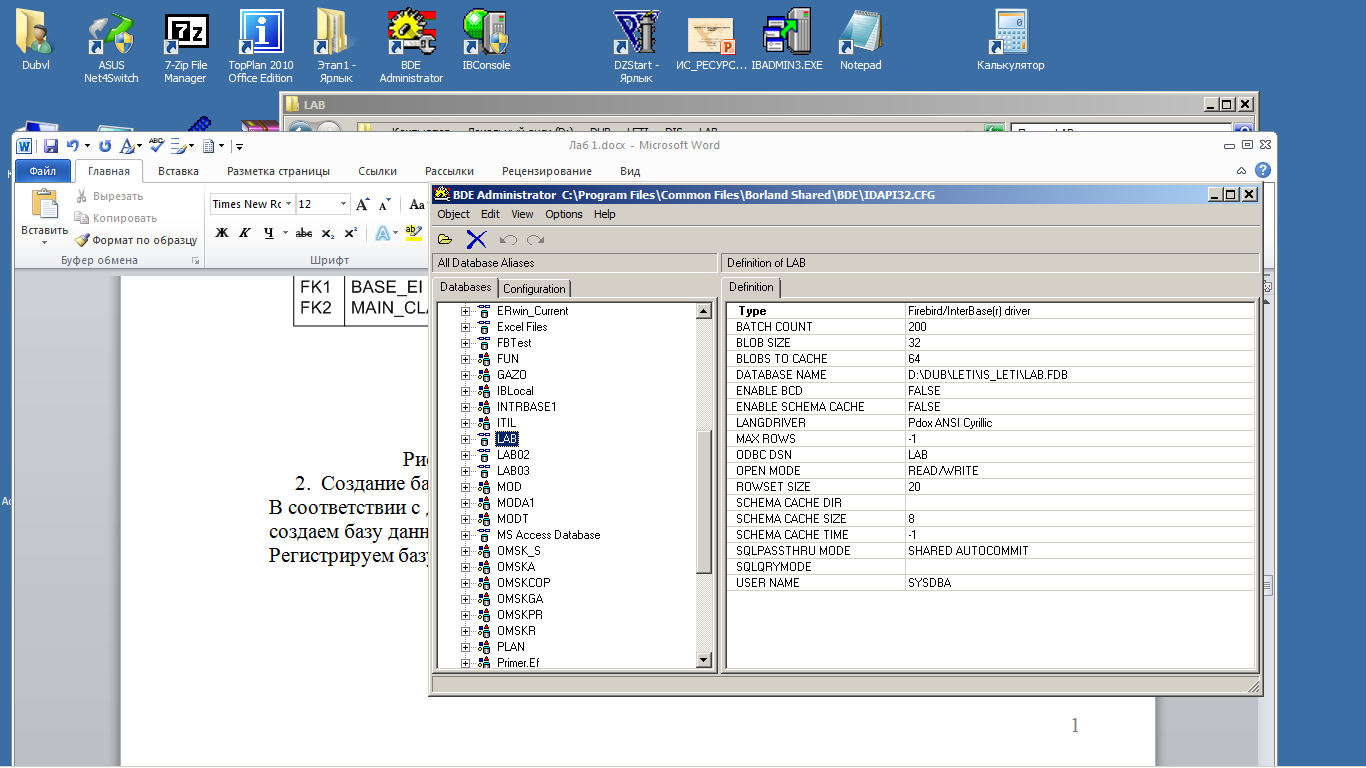Image resolution: width=1366 pixels, height=768 pixels.
Task: Click the ABC spelling check icon in Word
Action: [157, 145]
